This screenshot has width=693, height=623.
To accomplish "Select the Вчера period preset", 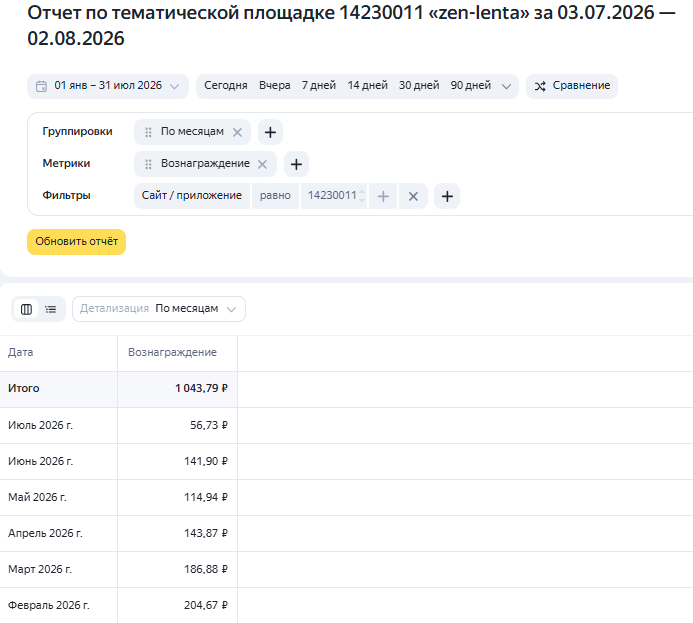I will pyautogui.click(x=274, y=85).
